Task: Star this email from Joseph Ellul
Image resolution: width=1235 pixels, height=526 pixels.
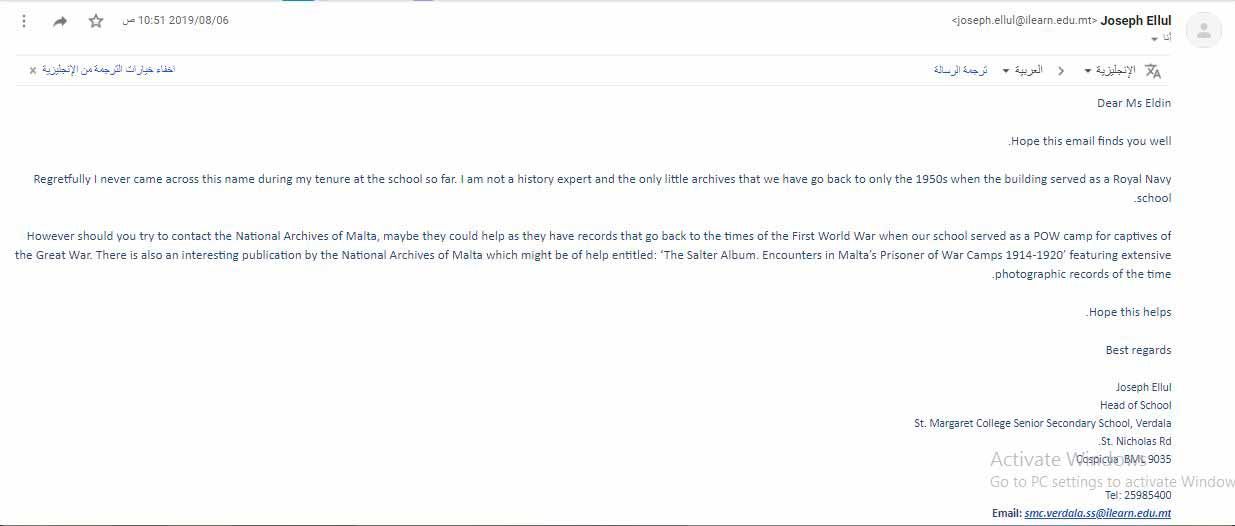Action: [x=96, y=21]
